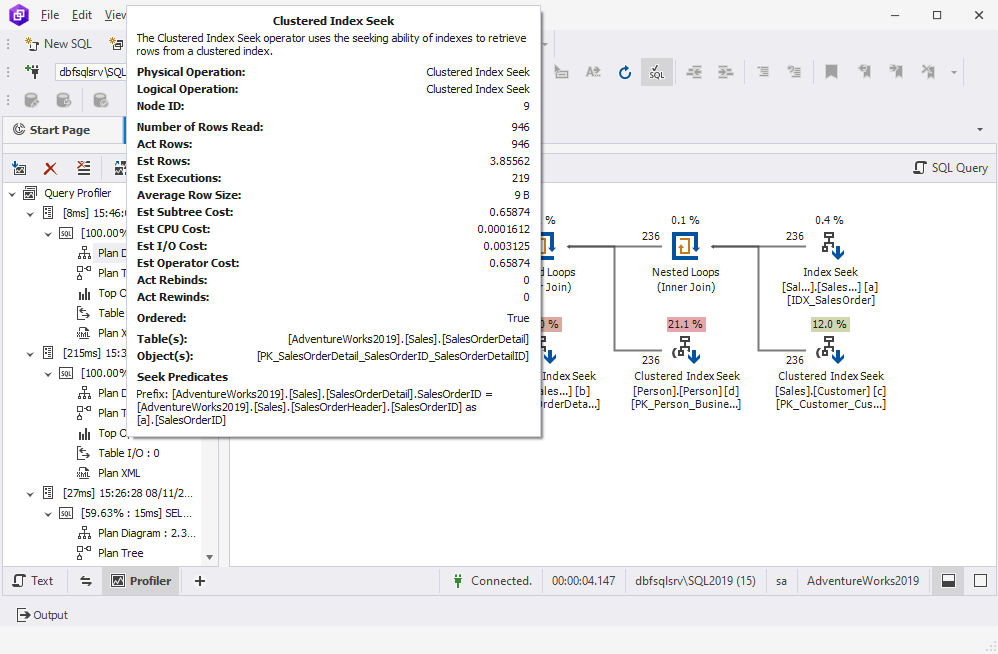The image size is (998, 654).
Task: Click the comment selection icon
Action: [763, 72]
